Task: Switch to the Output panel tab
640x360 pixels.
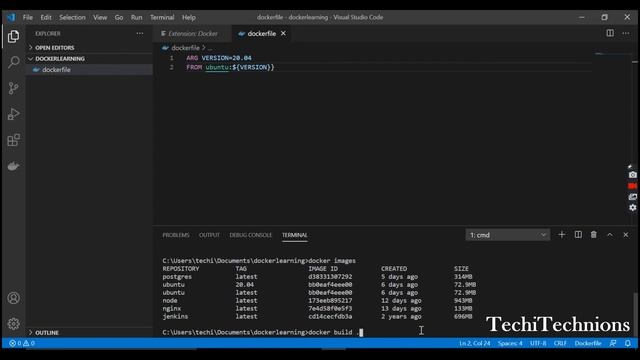Action: pos(209,235)
